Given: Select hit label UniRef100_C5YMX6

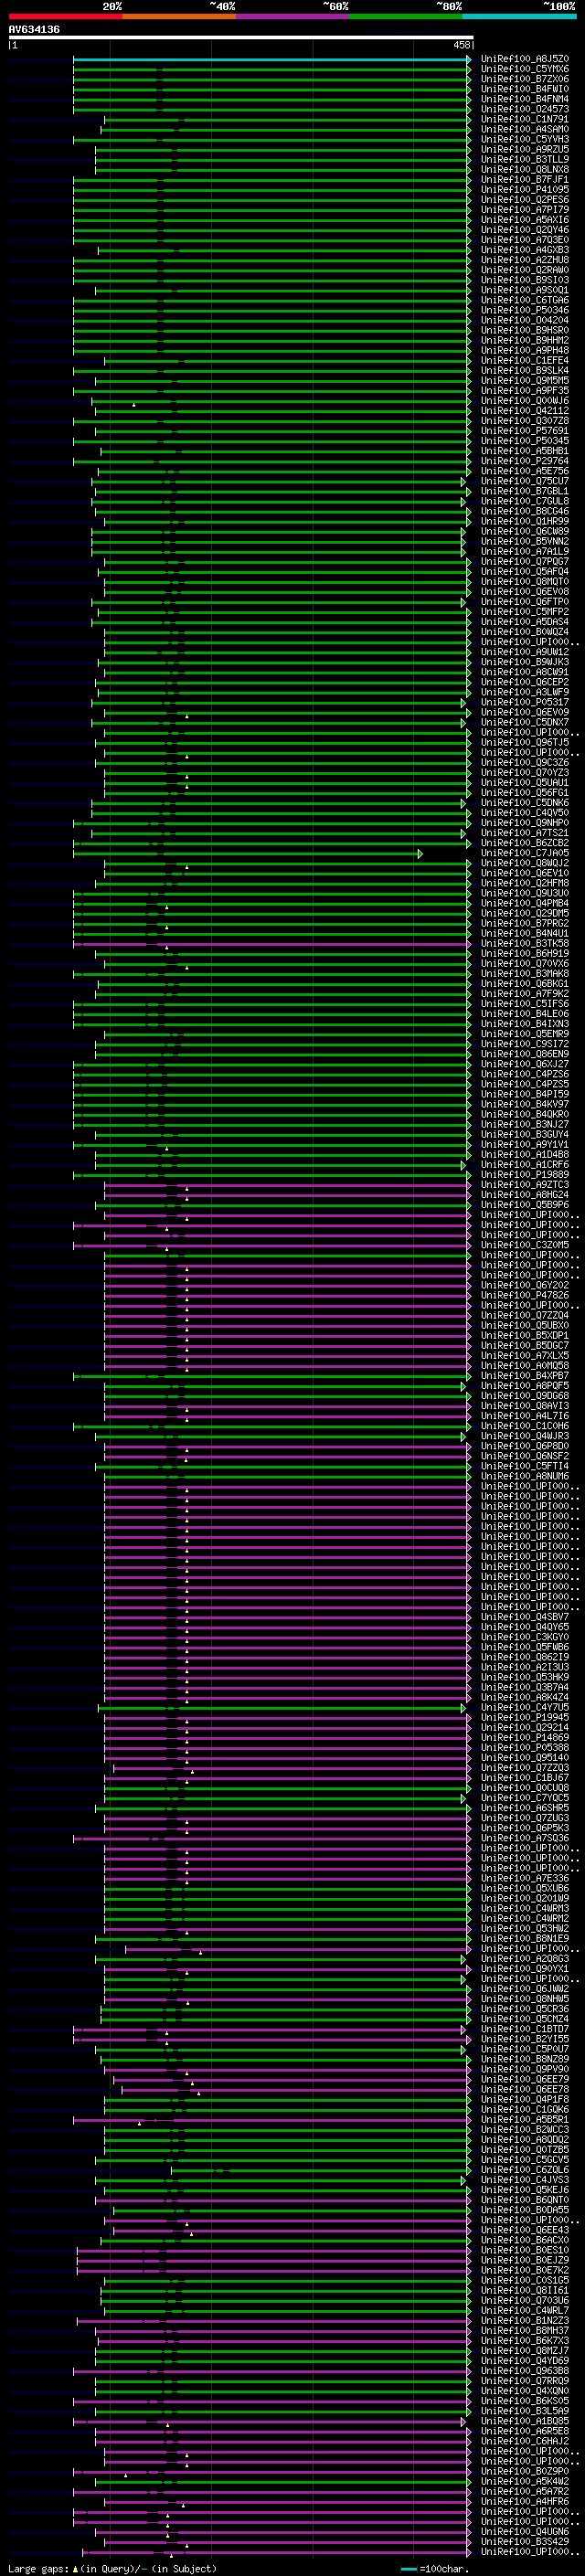Looking at the screenshot, I should point(525,69).
